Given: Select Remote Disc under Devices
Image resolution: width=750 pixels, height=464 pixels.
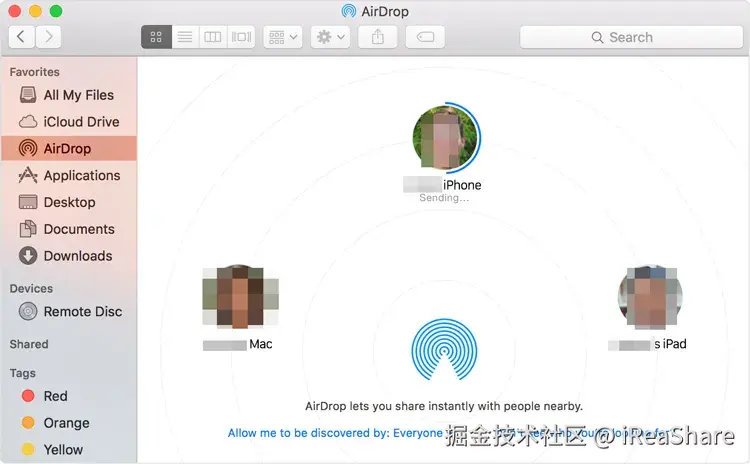Looking at the screenshot, I should 69,311.
